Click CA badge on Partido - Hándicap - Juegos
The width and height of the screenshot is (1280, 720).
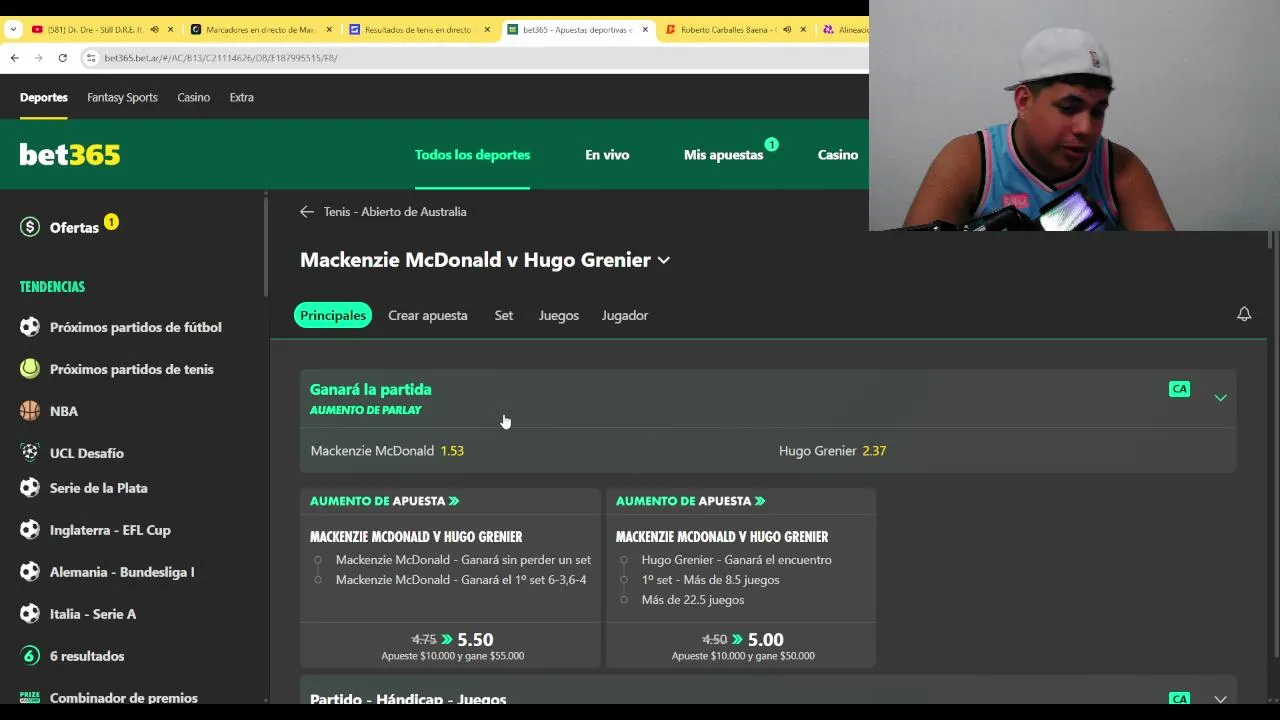click(1180, 699)
